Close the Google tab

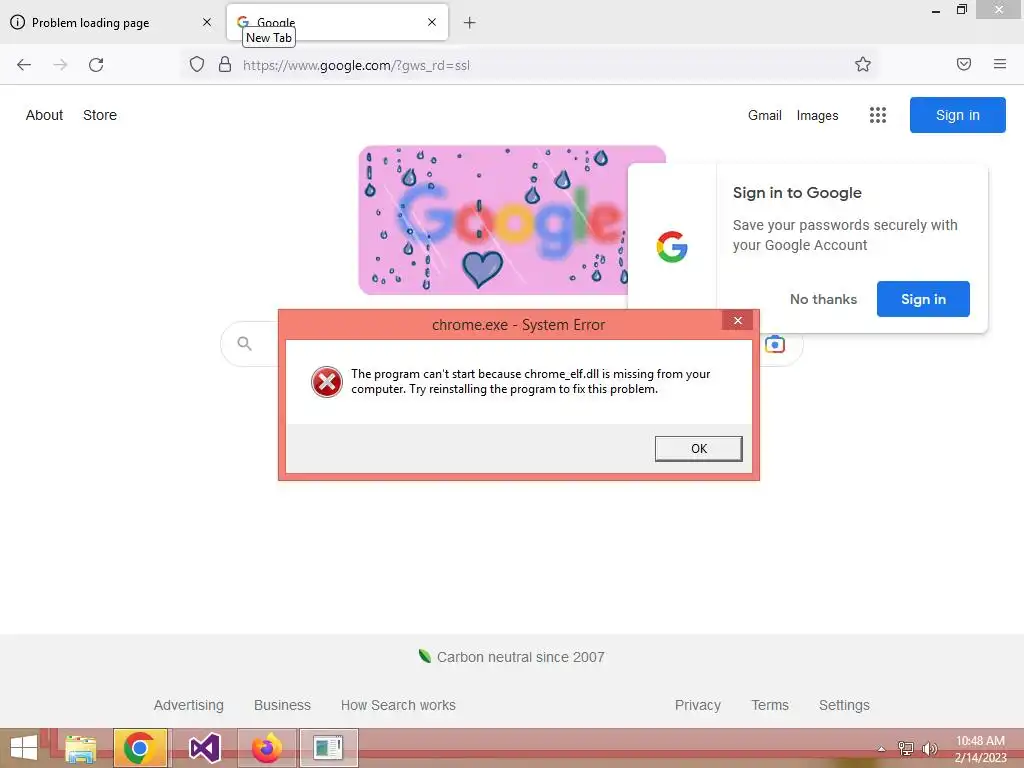432,22
